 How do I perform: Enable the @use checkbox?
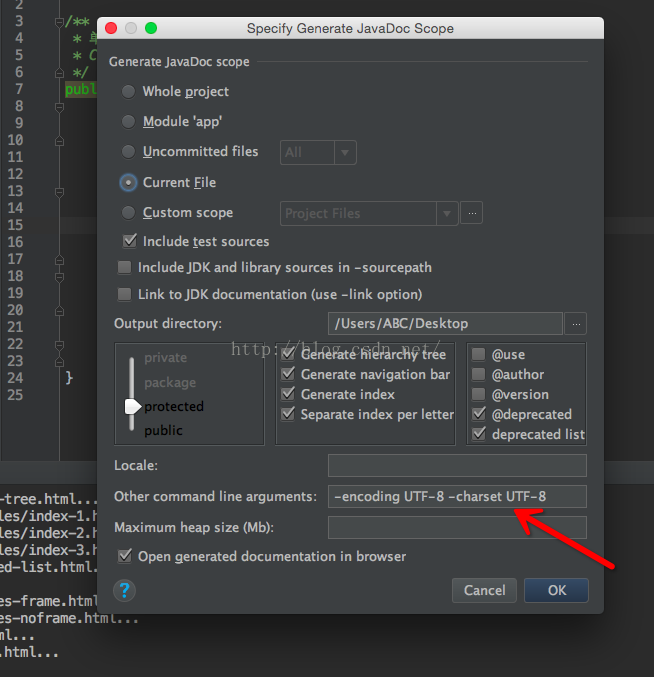tap(478, 354)
